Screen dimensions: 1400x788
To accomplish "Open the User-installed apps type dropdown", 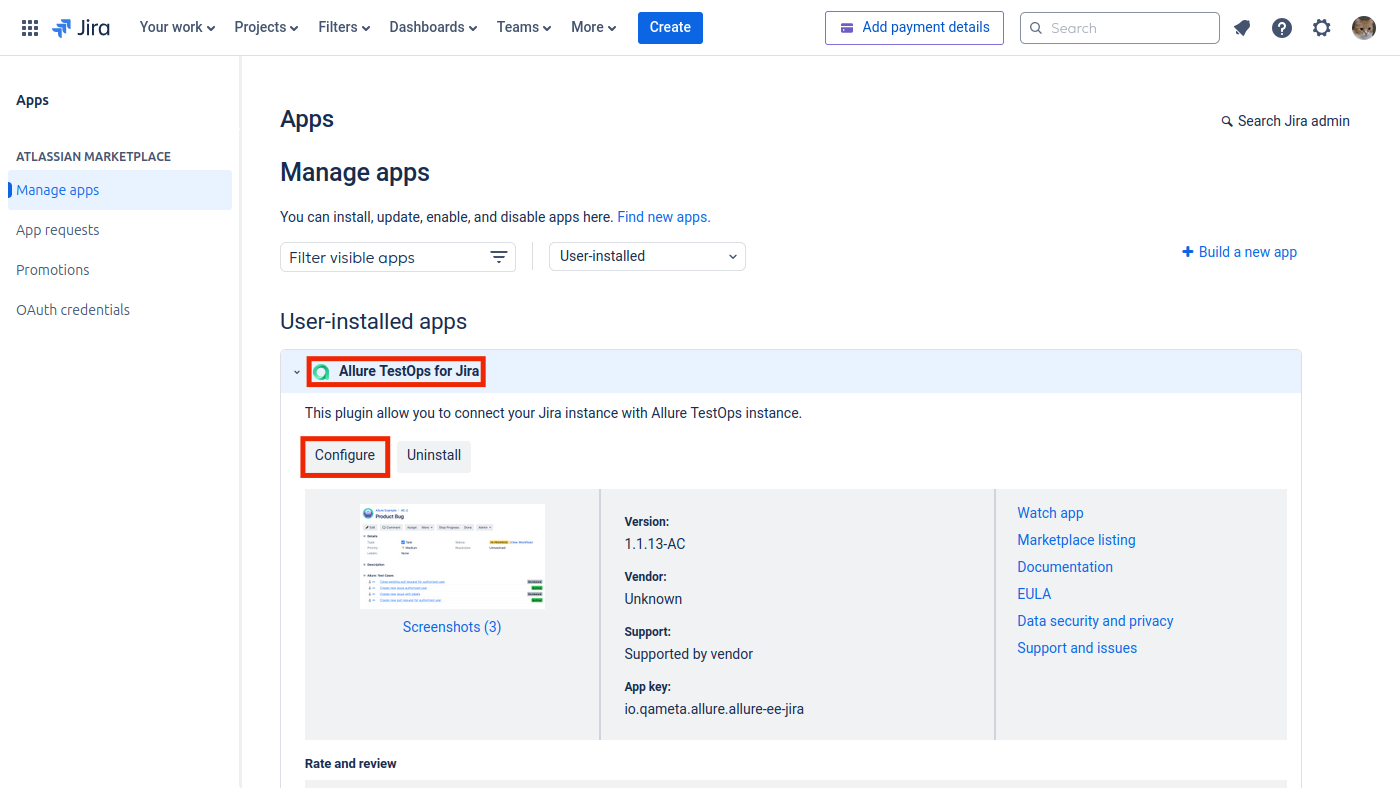I will point(647,256).
